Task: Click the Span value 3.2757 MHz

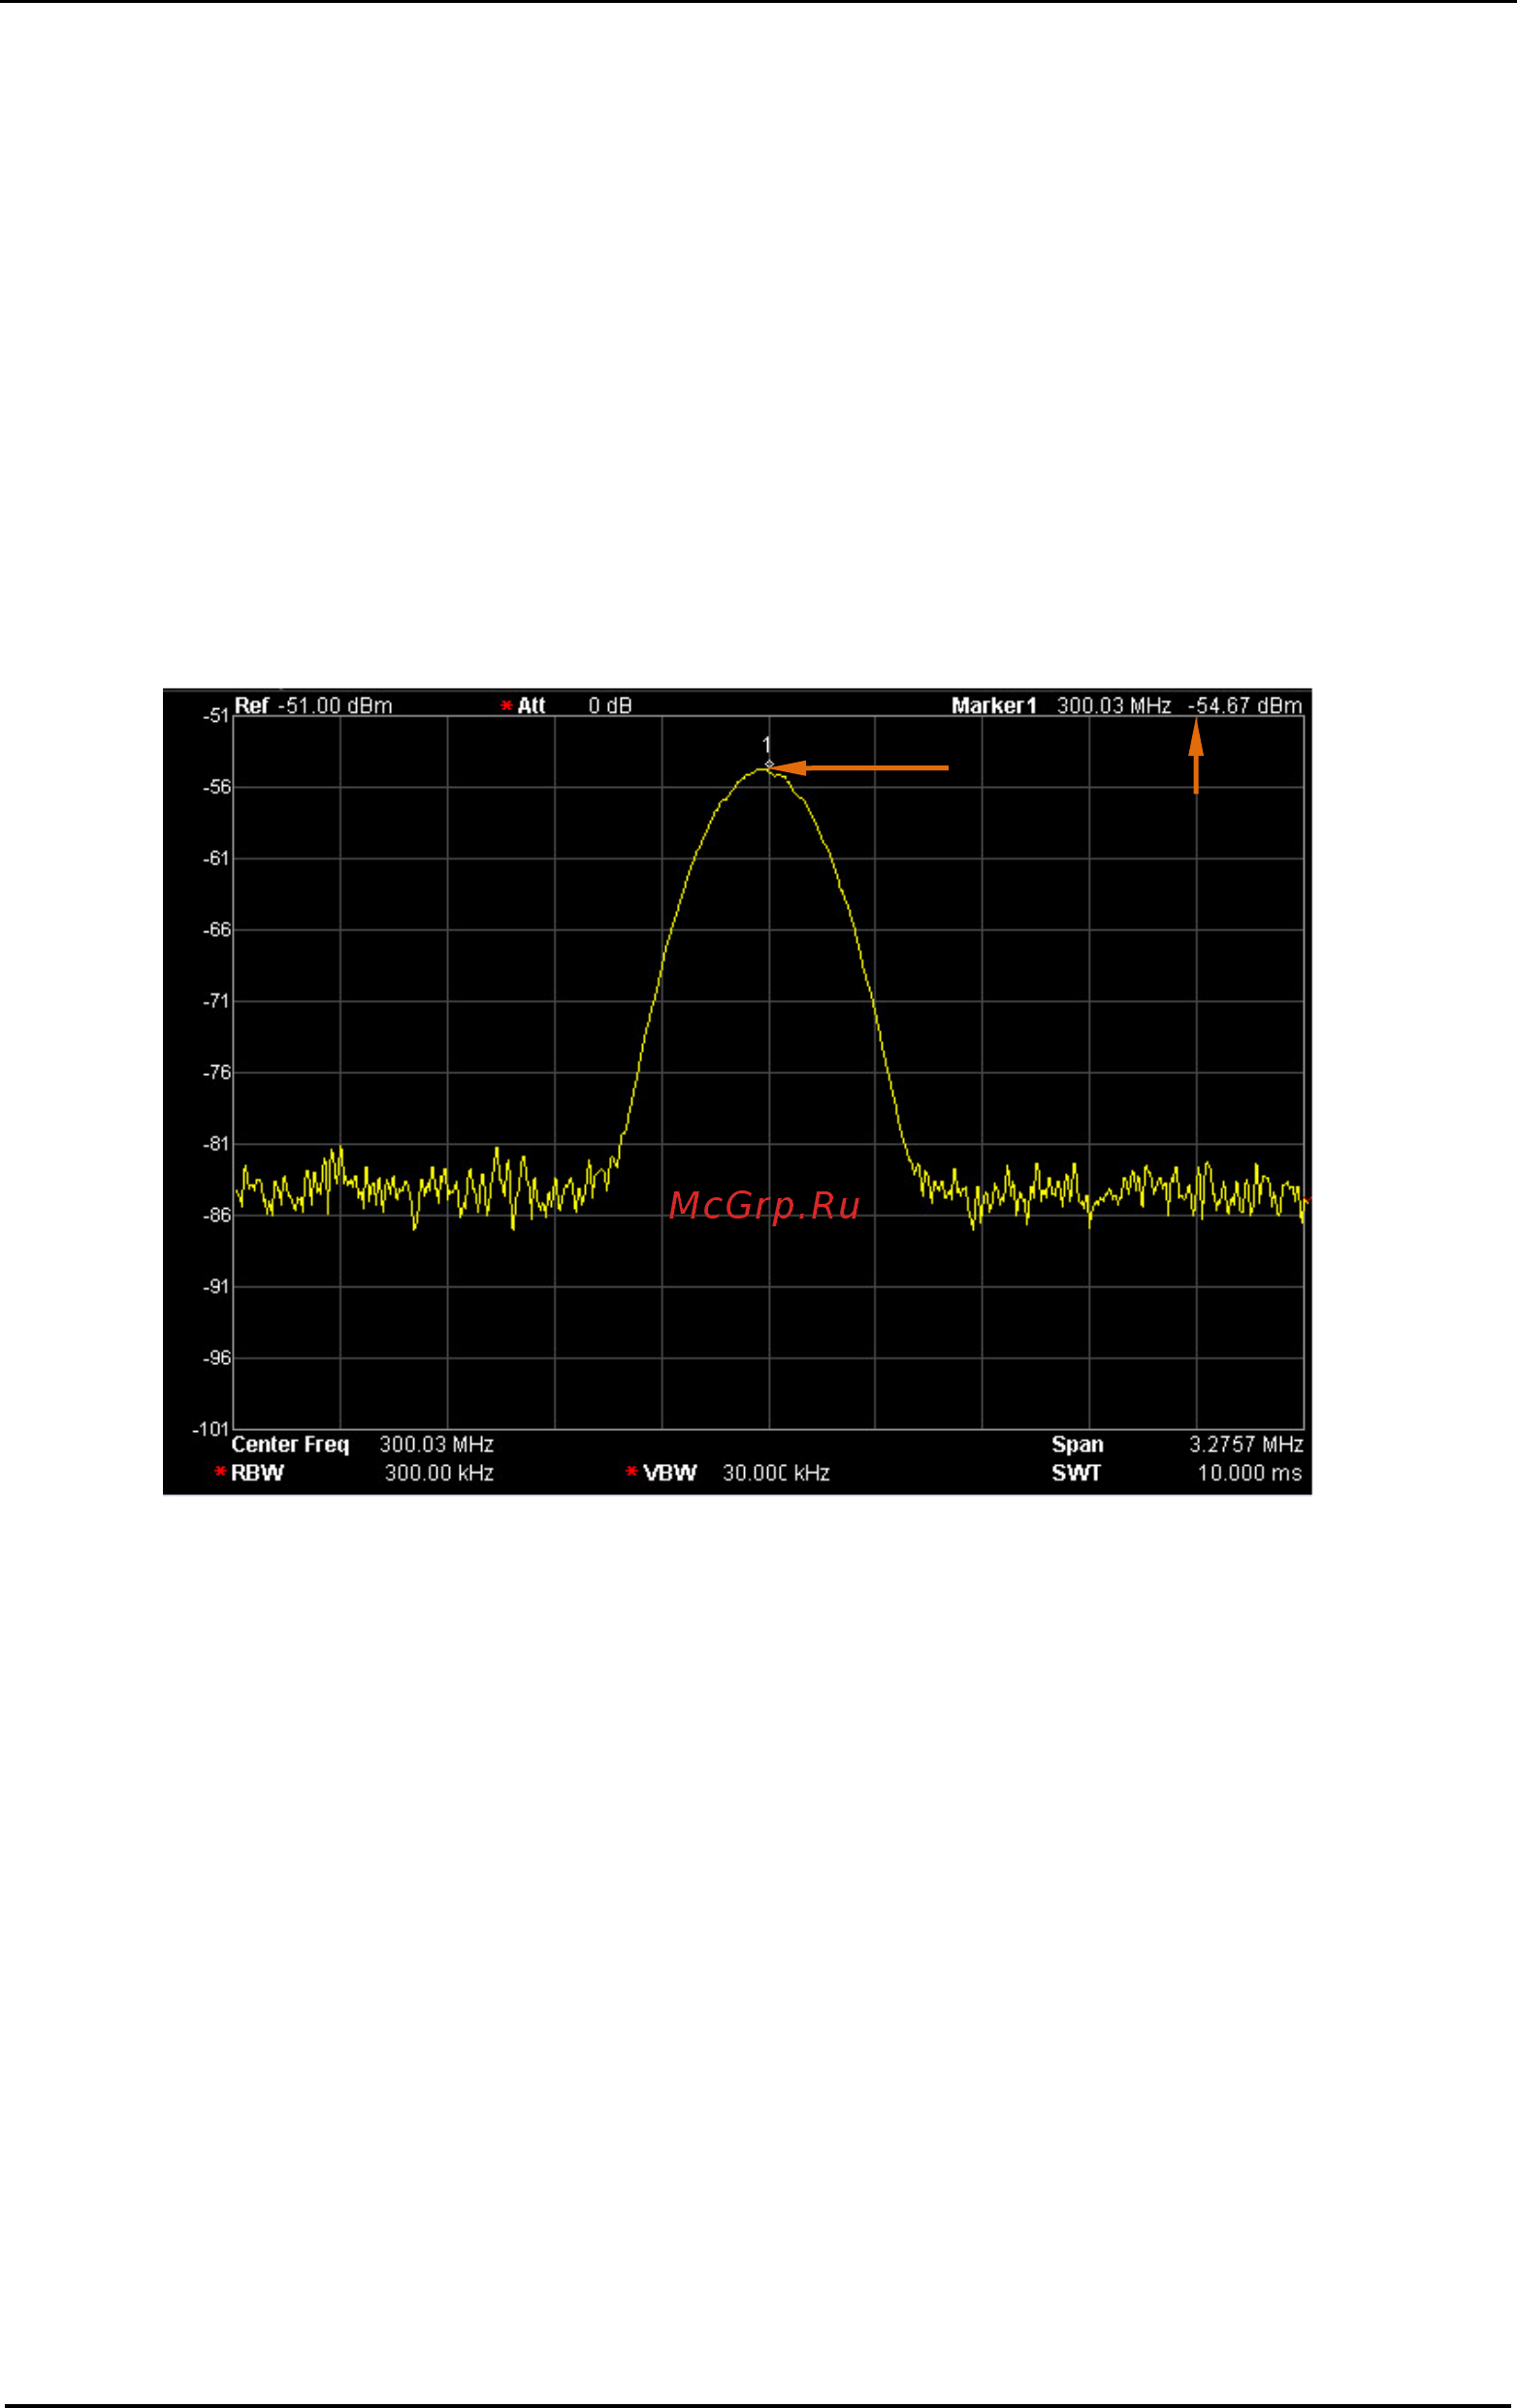Action: coord(1246,1445)
